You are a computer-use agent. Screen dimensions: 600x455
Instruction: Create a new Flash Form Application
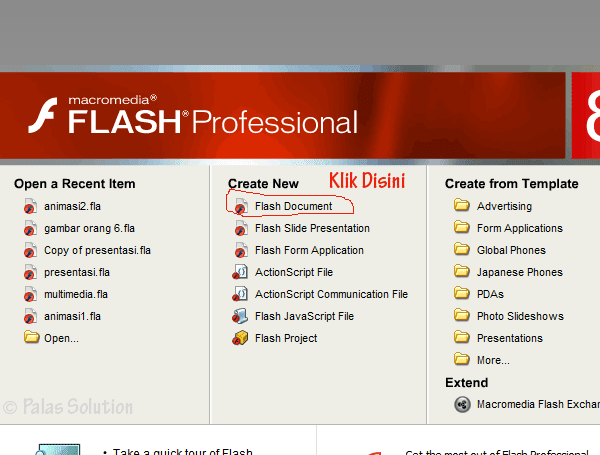pyautogui.click(x=309, y=251)
